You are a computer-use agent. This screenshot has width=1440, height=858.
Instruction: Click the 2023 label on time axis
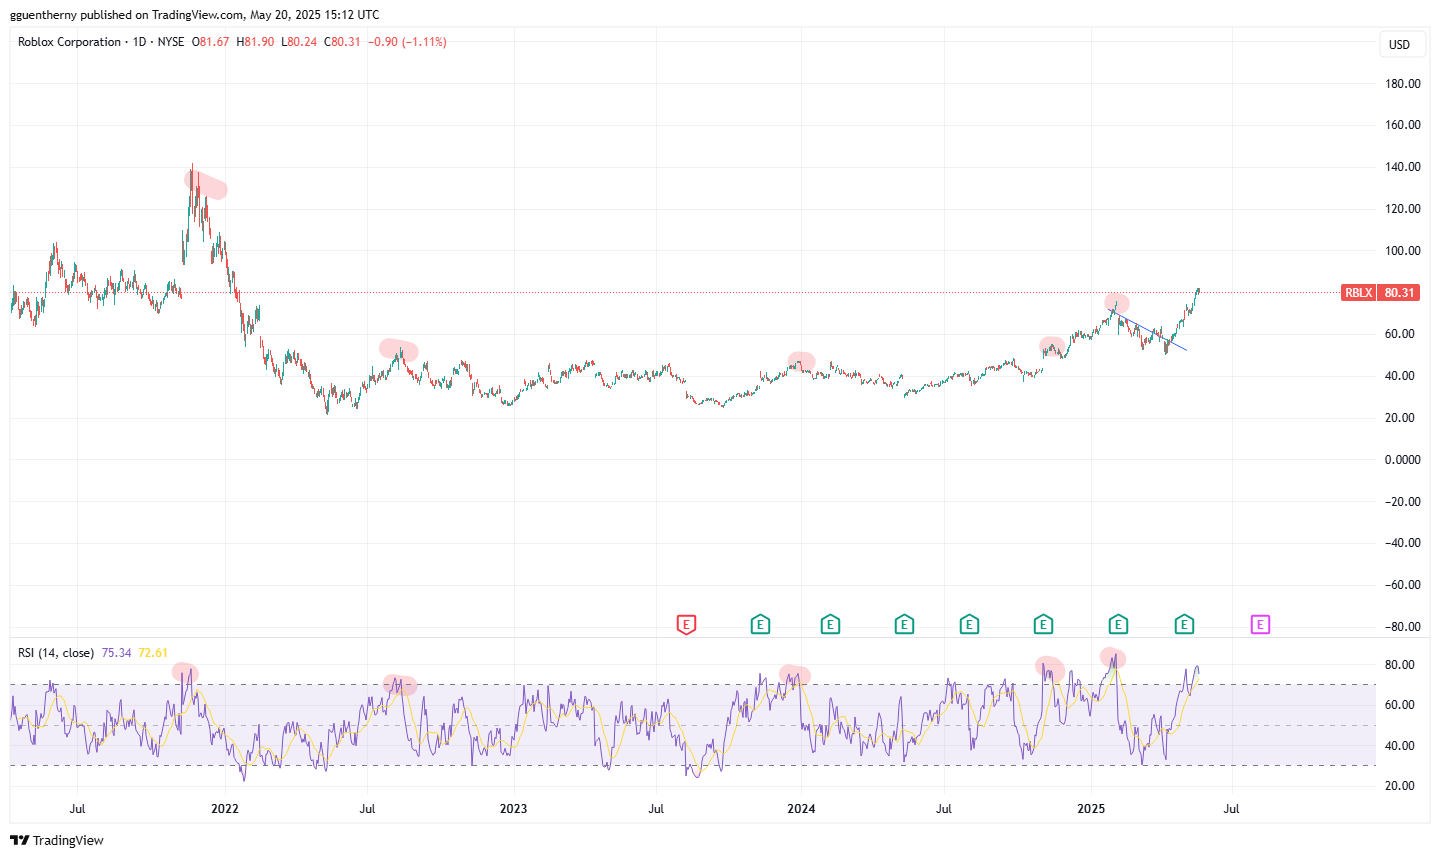coord(513,809)
